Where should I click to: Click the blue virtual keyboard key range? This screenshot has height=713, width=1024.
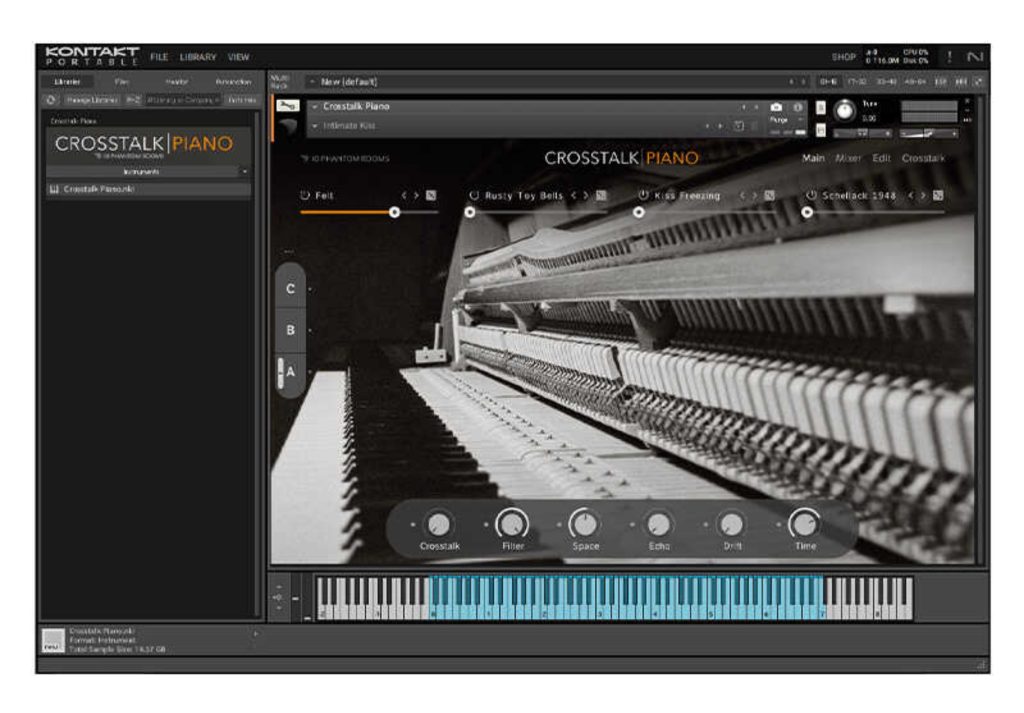(x=627, y=597)
